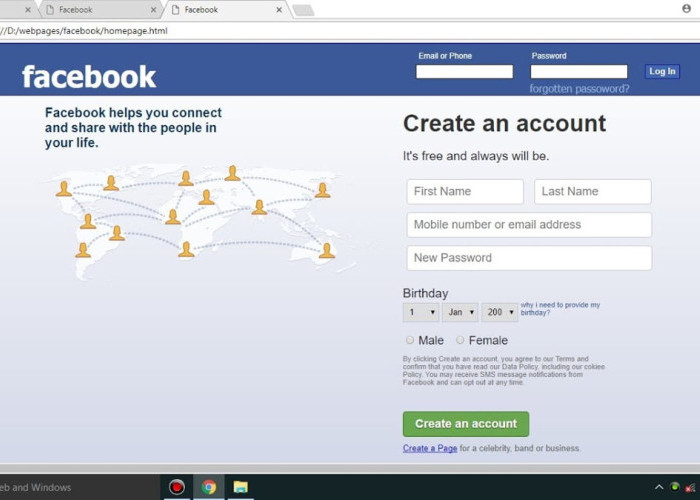Image resolution: width=700 pixels, height=500 pixels.
Task: Click the green Create an account button
Action: point(466,424)
